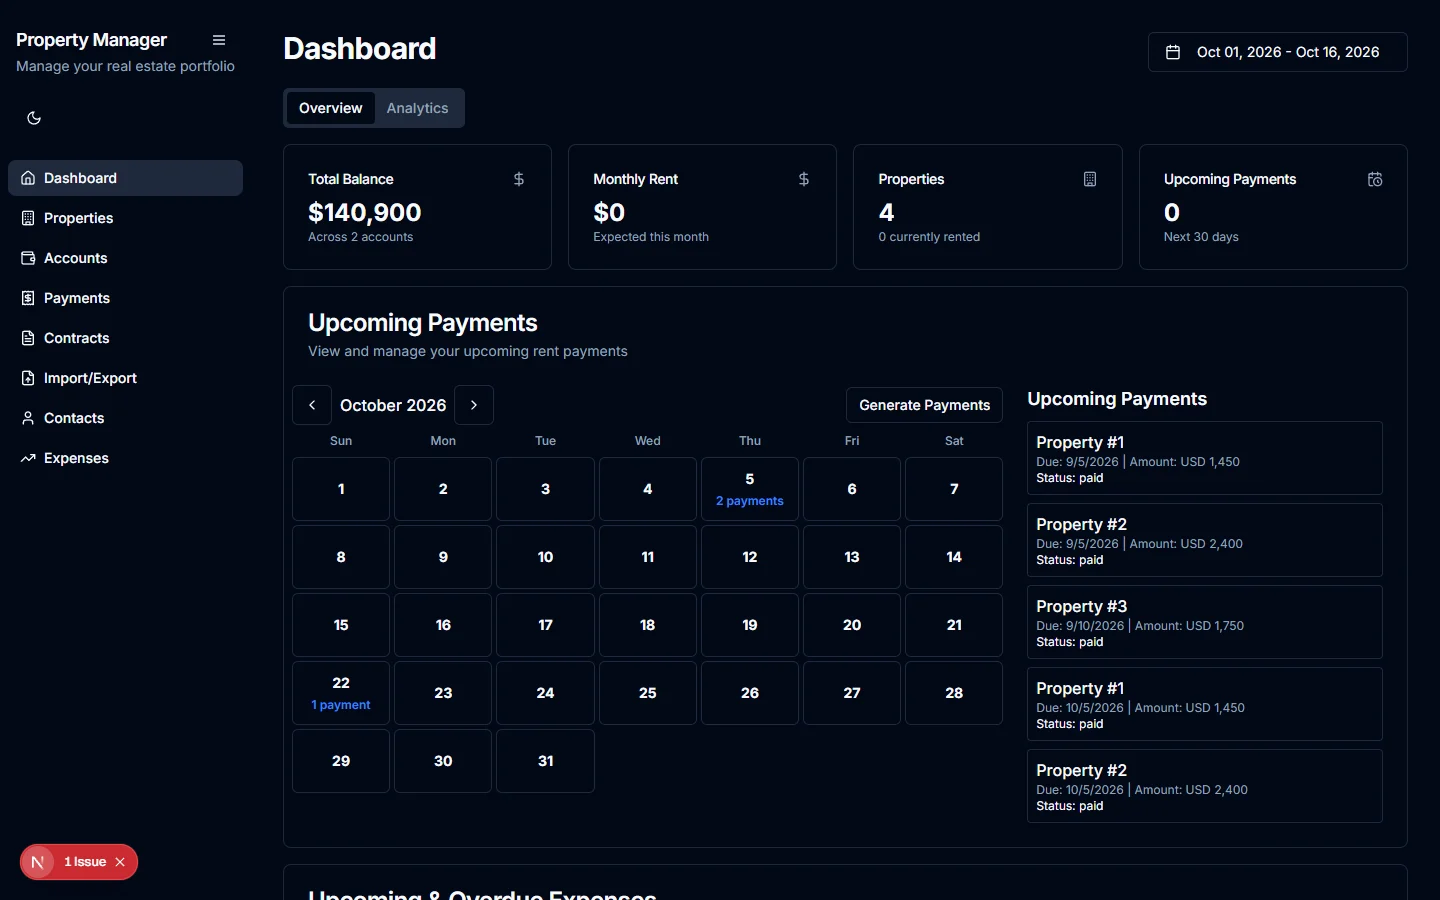Open Contracts page from sidebar
This screenshot has width=1440, height=900.
125,338
